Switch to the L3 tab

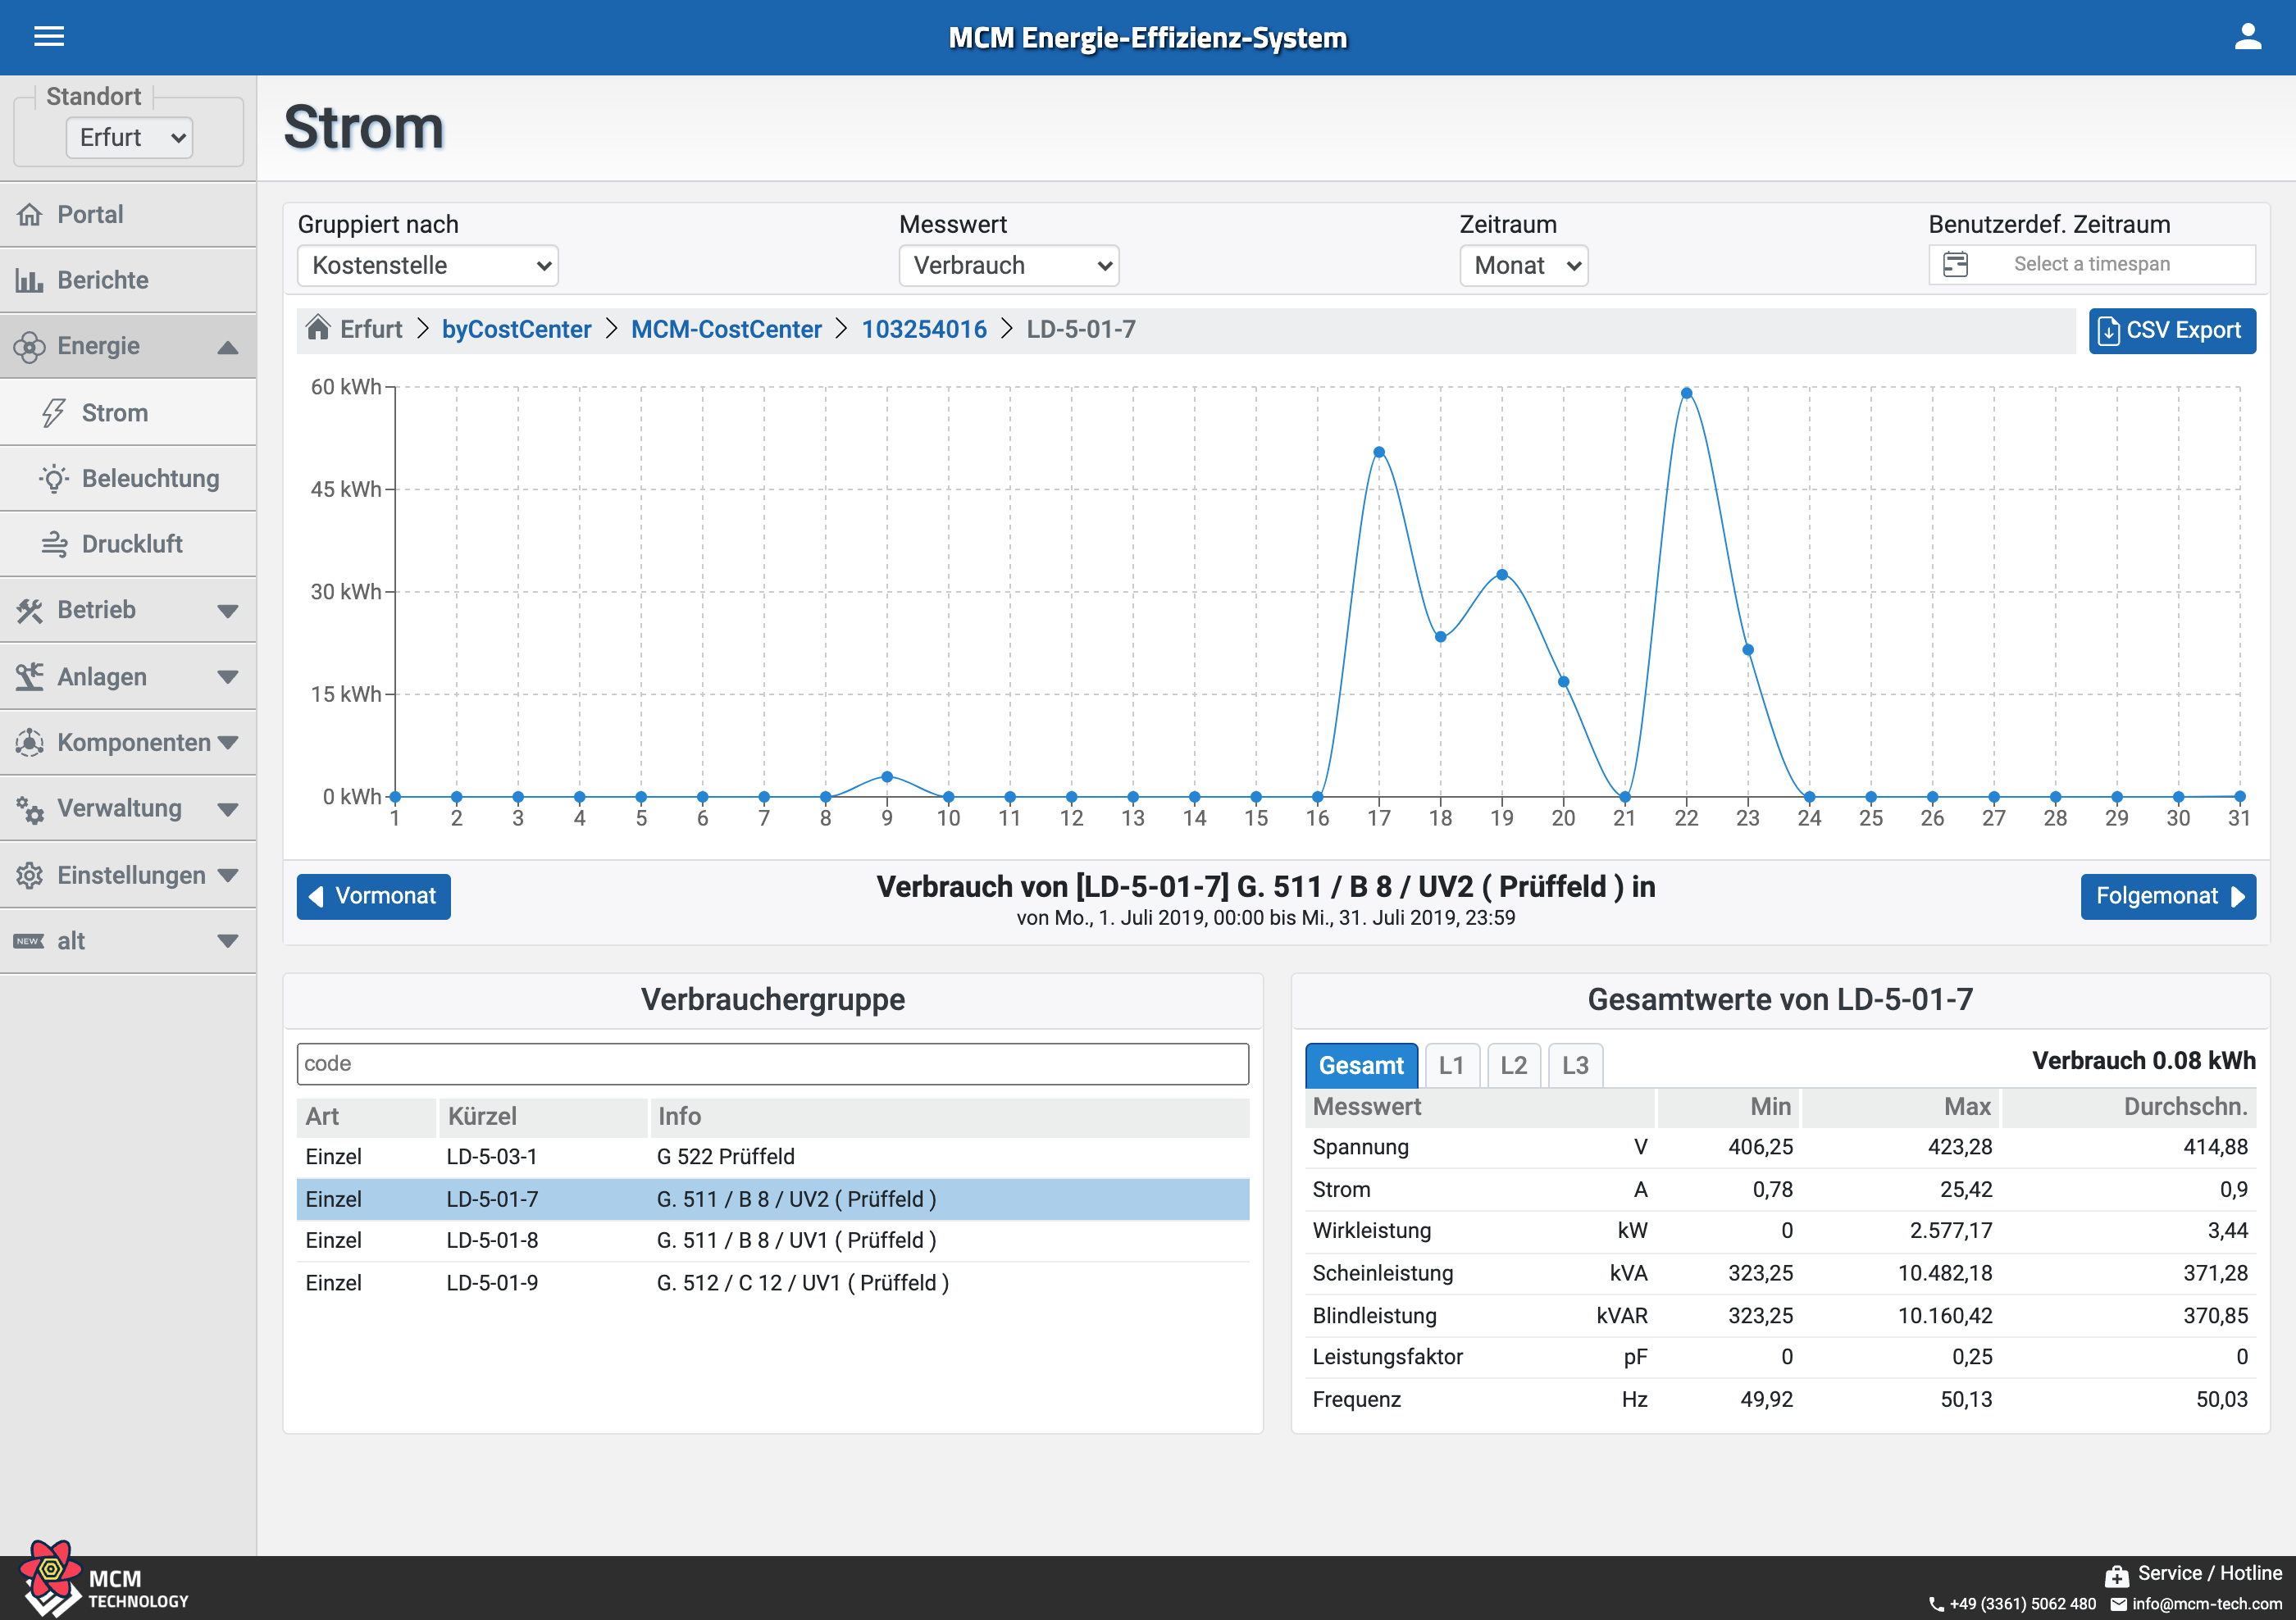[x=1575, y=1066]
